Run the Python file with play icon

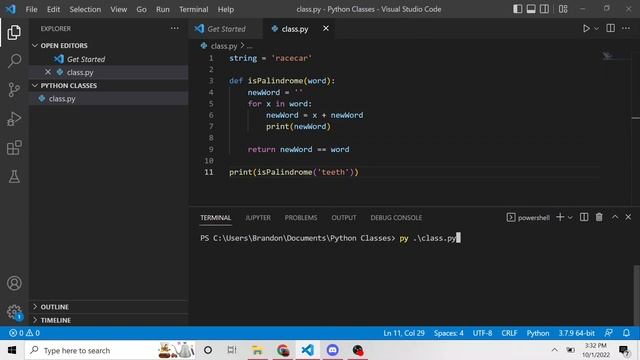pos(586,29)
